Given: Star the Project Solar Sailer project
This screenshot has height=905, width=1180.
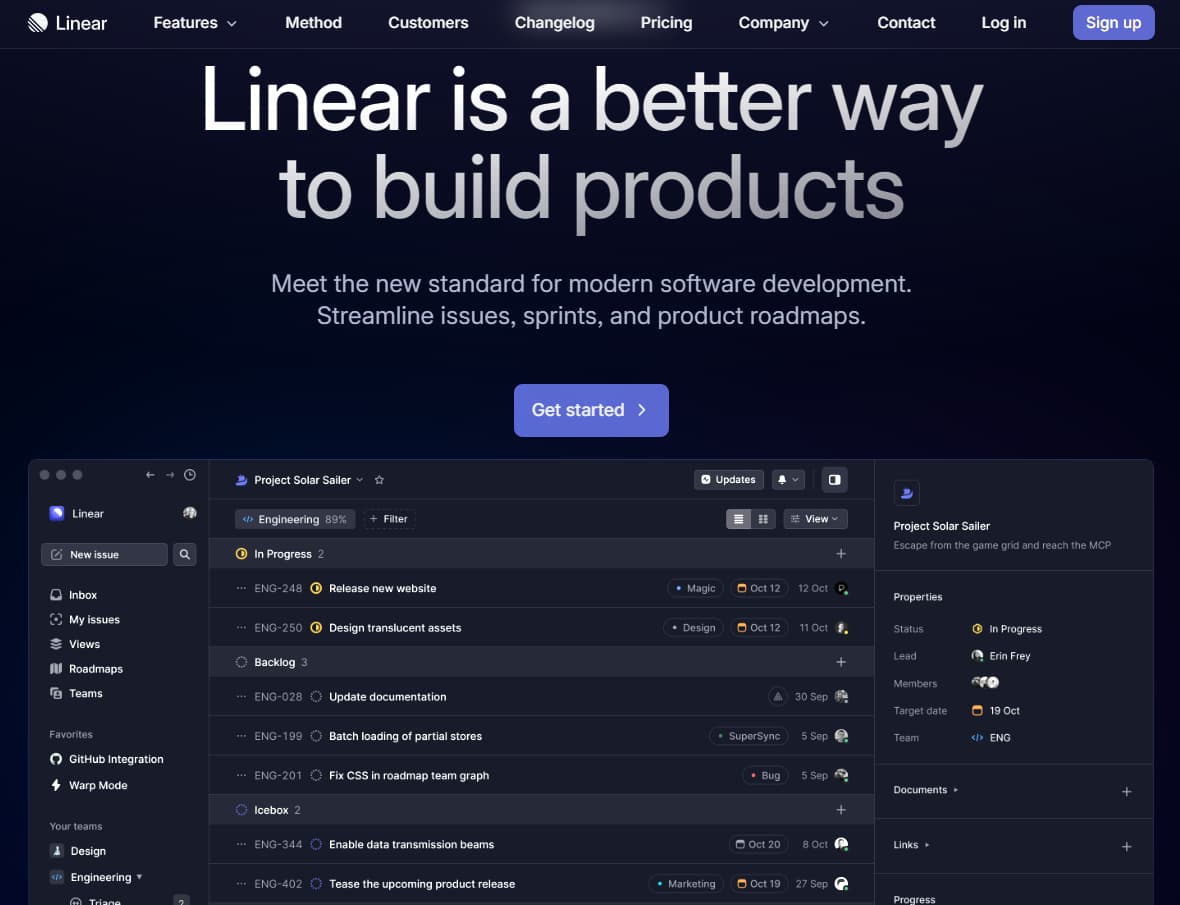Looking at the screenshot, I should [x=379, y=480].
